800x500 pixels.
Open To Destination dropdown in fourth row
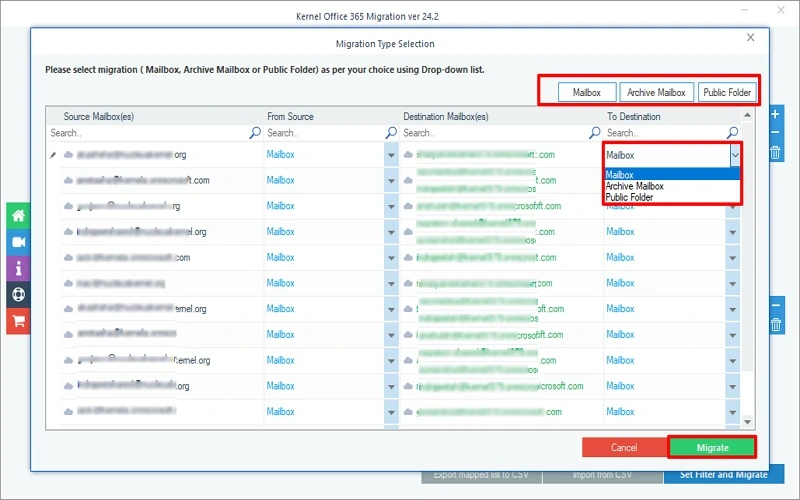click(x=733, y=232)
